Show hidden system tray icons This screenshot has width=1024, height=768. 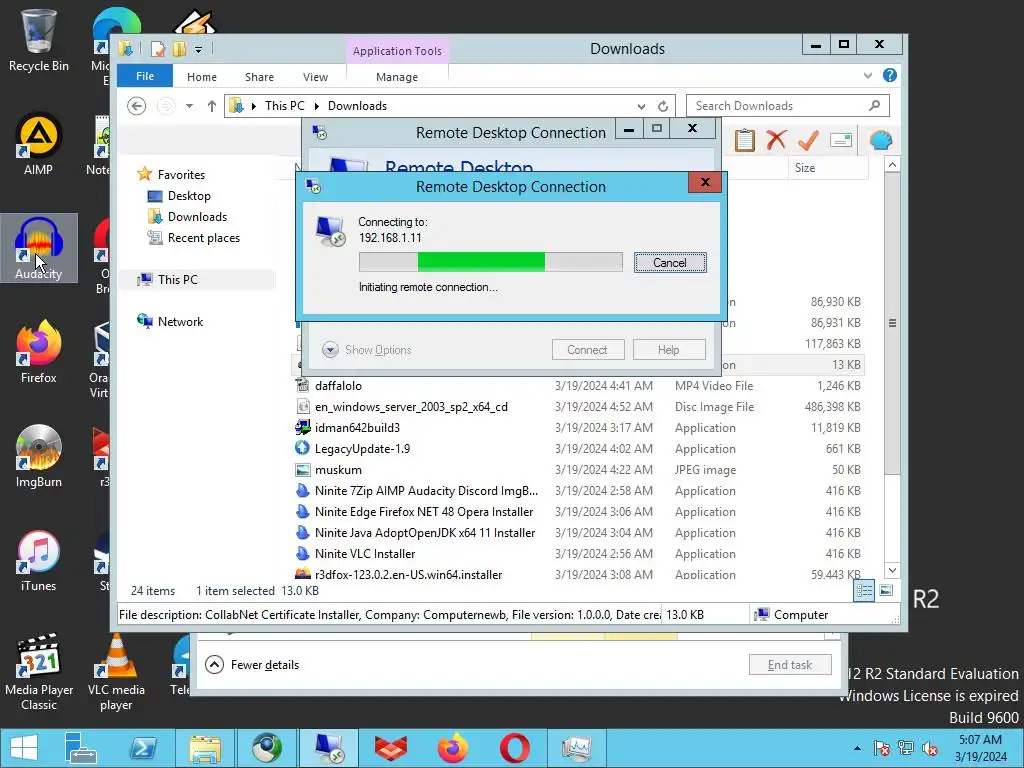pyautogui.click(x=857, y=748)
